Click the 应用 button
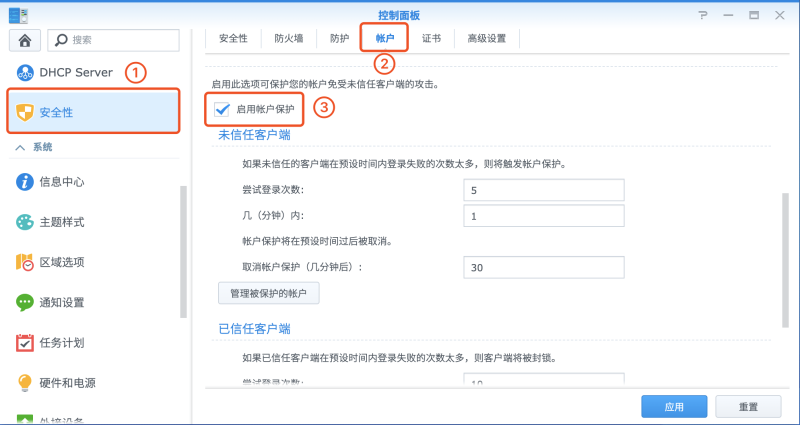 coord(674,407)
